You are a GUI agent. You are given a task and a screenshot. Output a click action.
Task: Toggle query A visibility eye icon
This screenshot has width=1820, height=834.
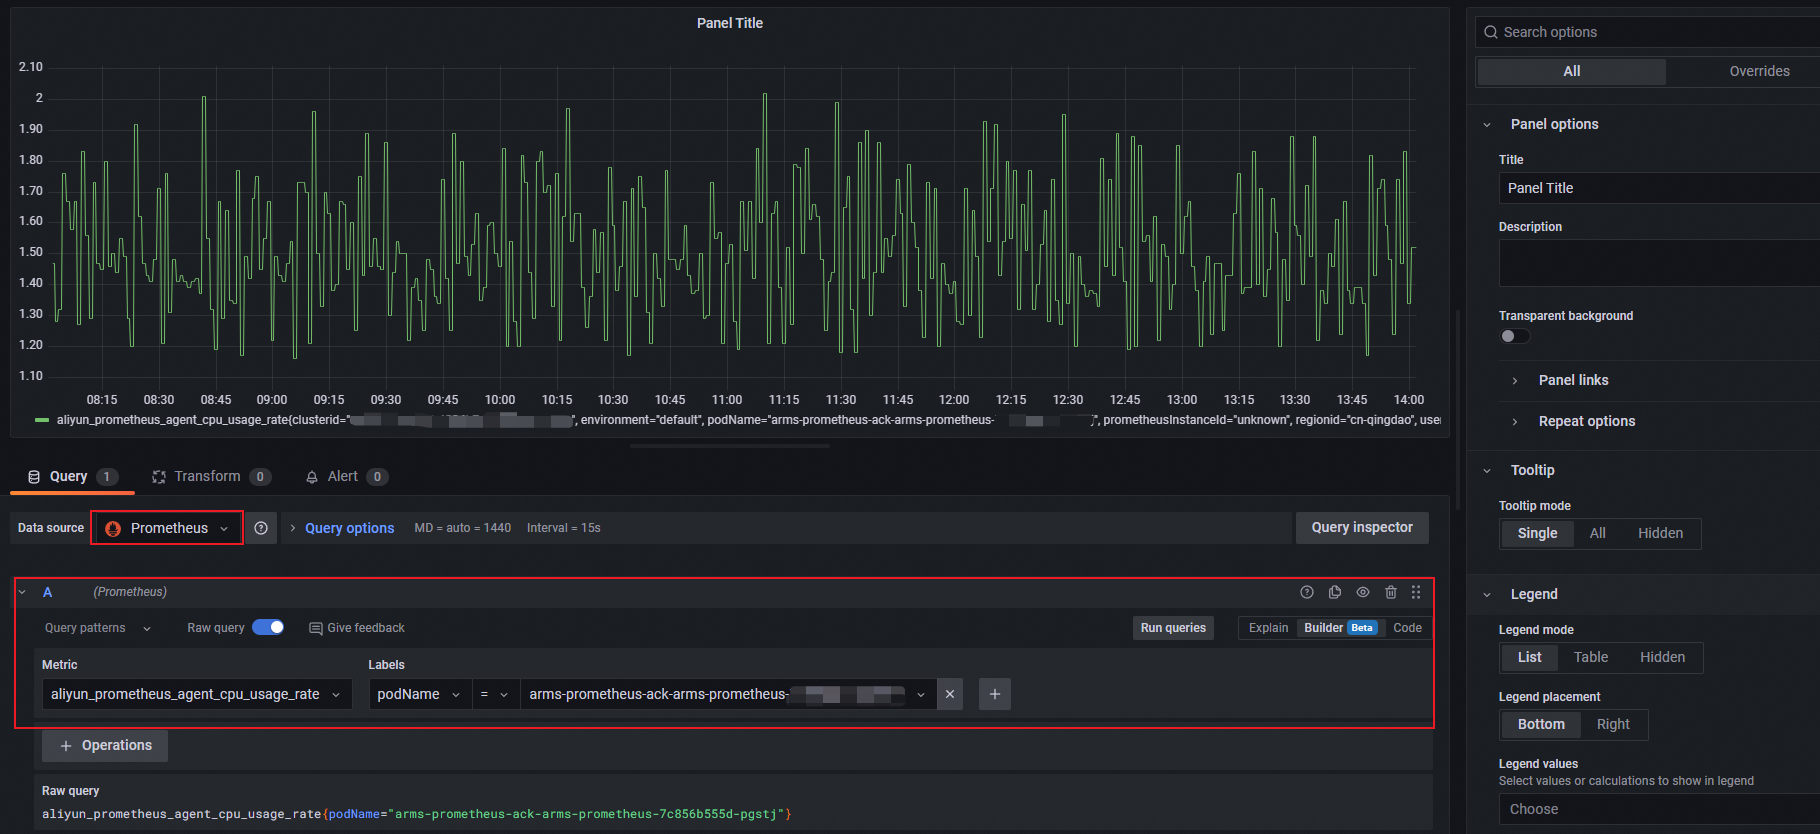click(1363, 592)
